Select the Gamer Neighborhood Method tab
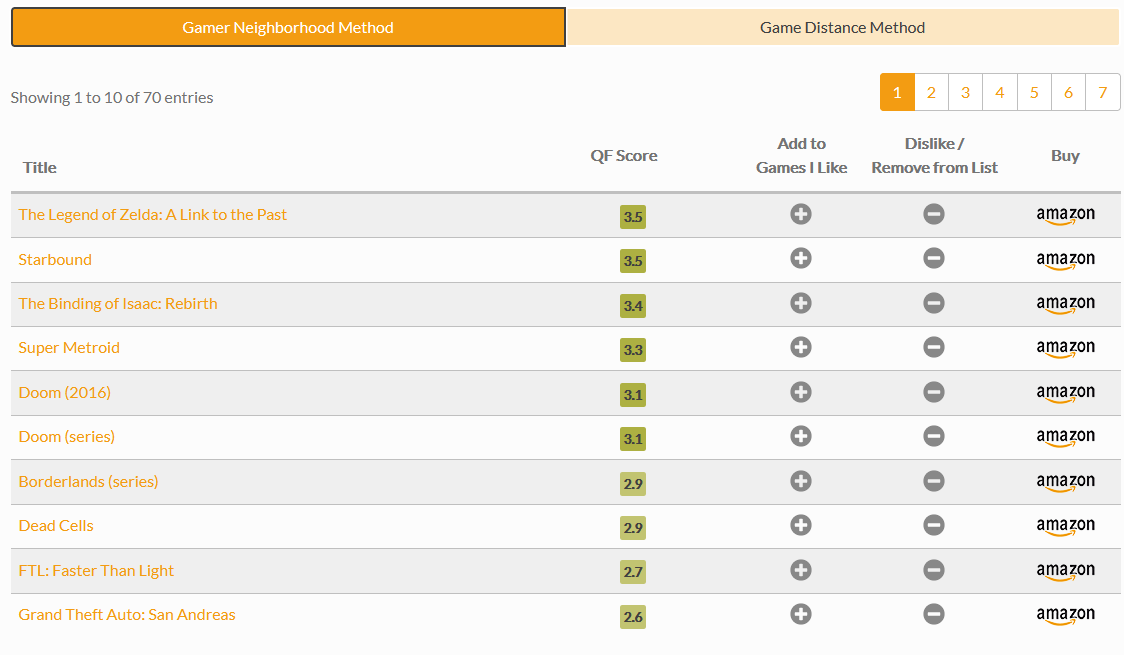This screenshot has width=1124, height=655. 288,28
